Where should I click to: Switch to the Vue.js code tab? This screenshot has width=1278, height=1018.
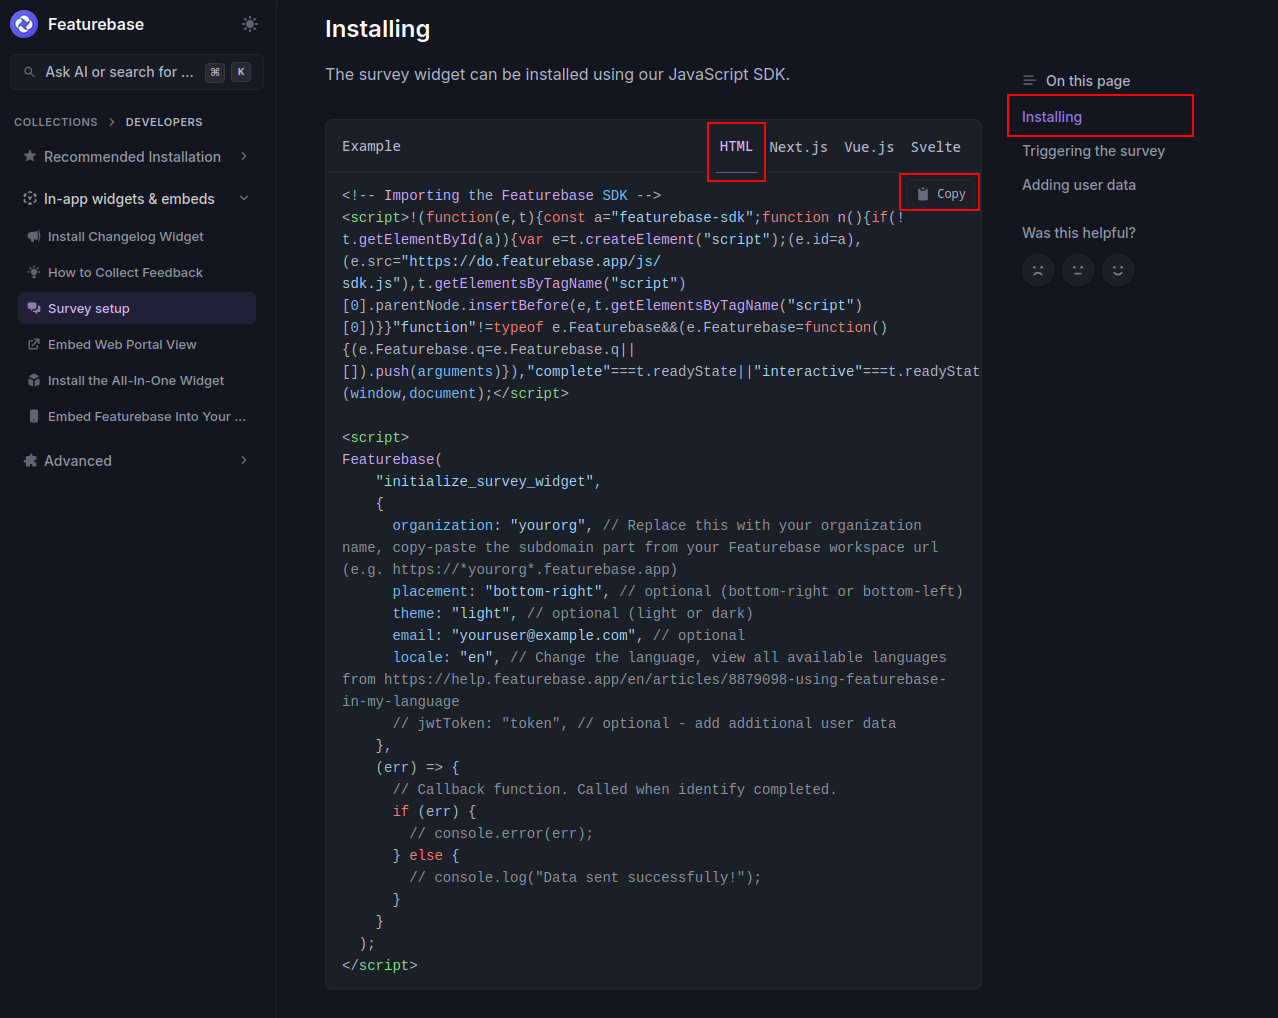click(x=869, y=147)
